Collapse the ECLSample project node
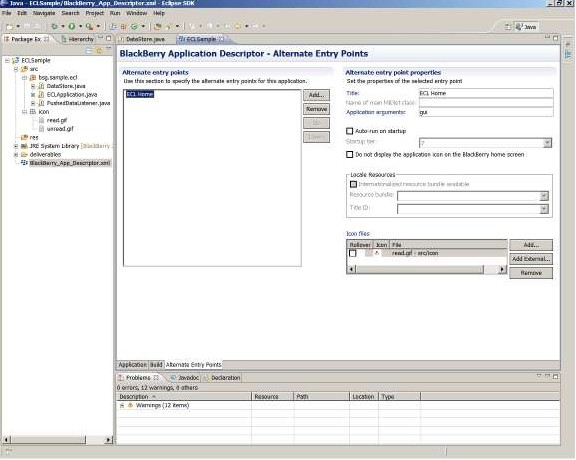576x460 pixels. coord(7,60)
